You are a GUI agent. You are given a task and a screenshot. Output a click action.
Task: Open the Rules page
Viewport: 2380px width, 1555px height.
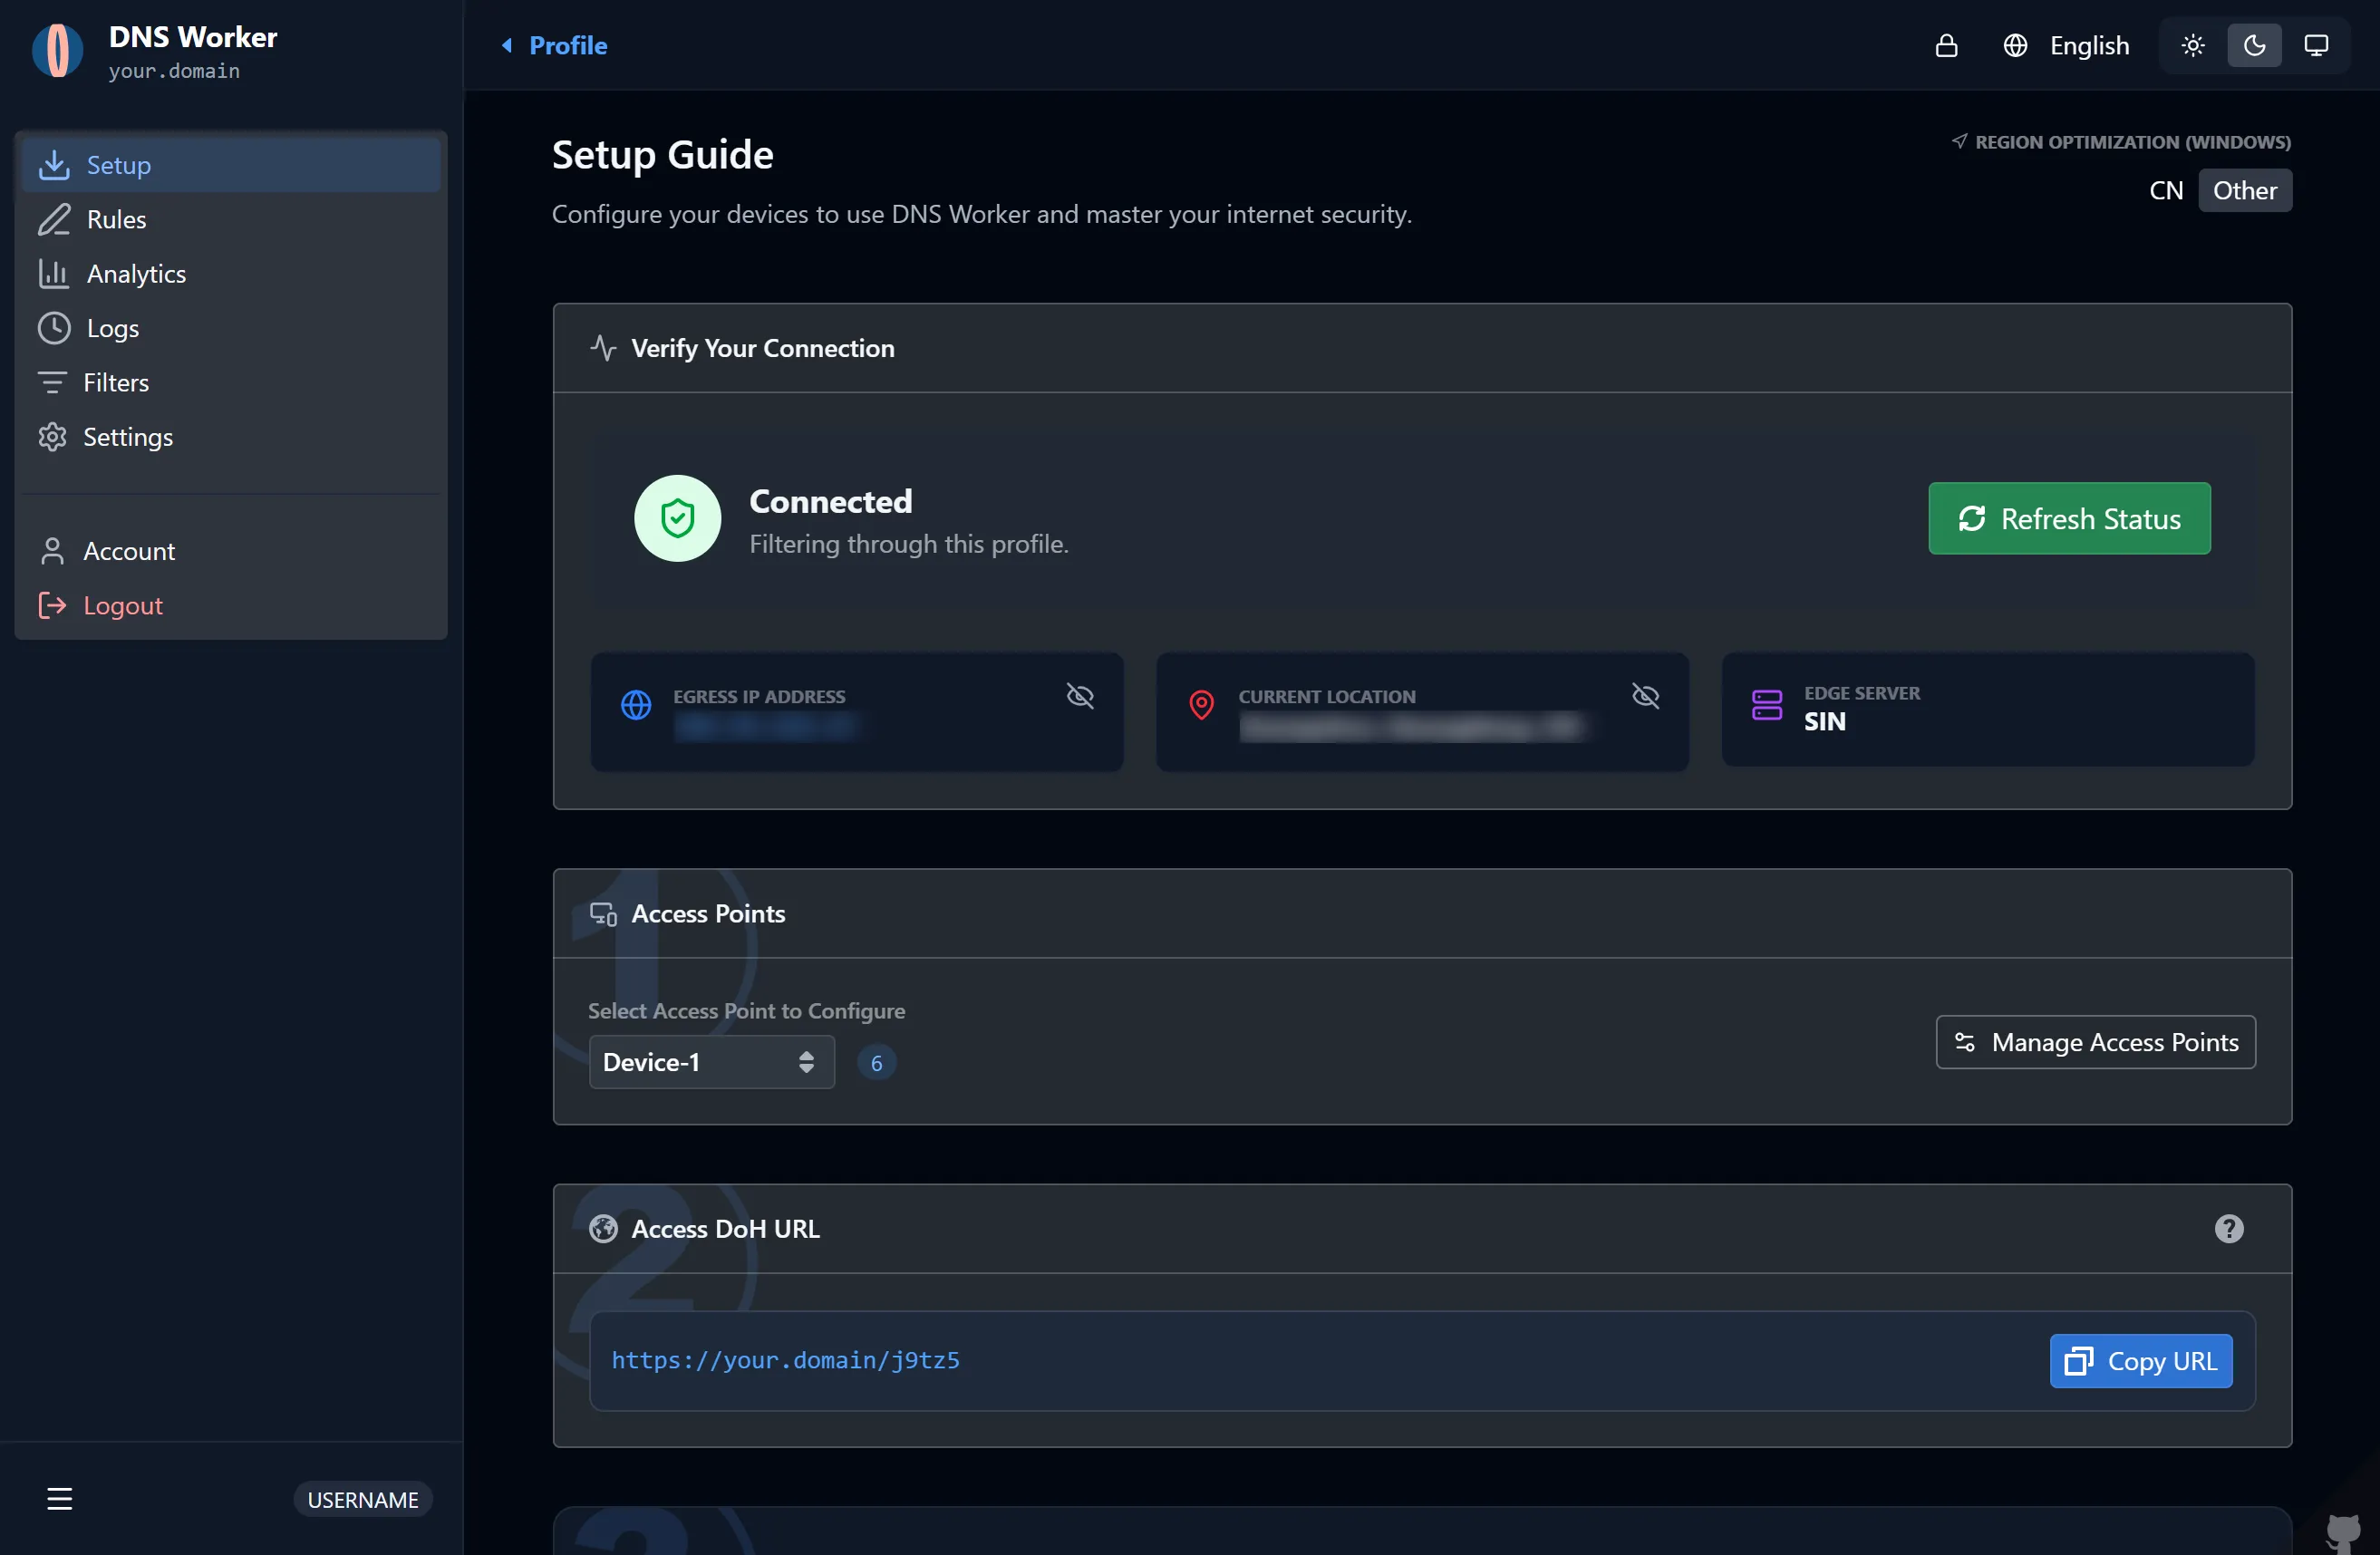[x=231, y=219]
